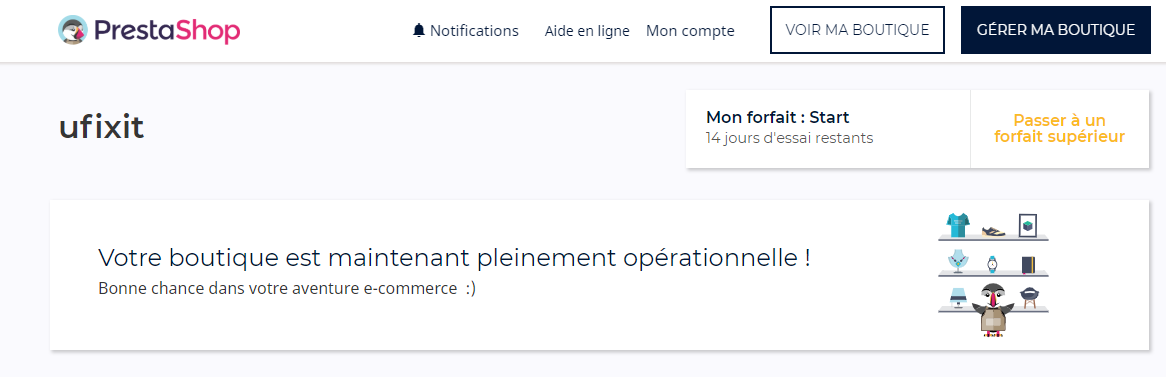Click the ufixit shop name heading

(101, 128)
